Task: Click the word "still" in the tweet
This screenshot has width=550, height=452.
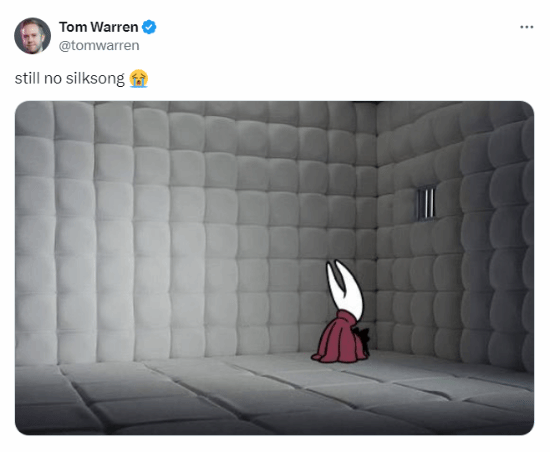Action: coord(27,78)
